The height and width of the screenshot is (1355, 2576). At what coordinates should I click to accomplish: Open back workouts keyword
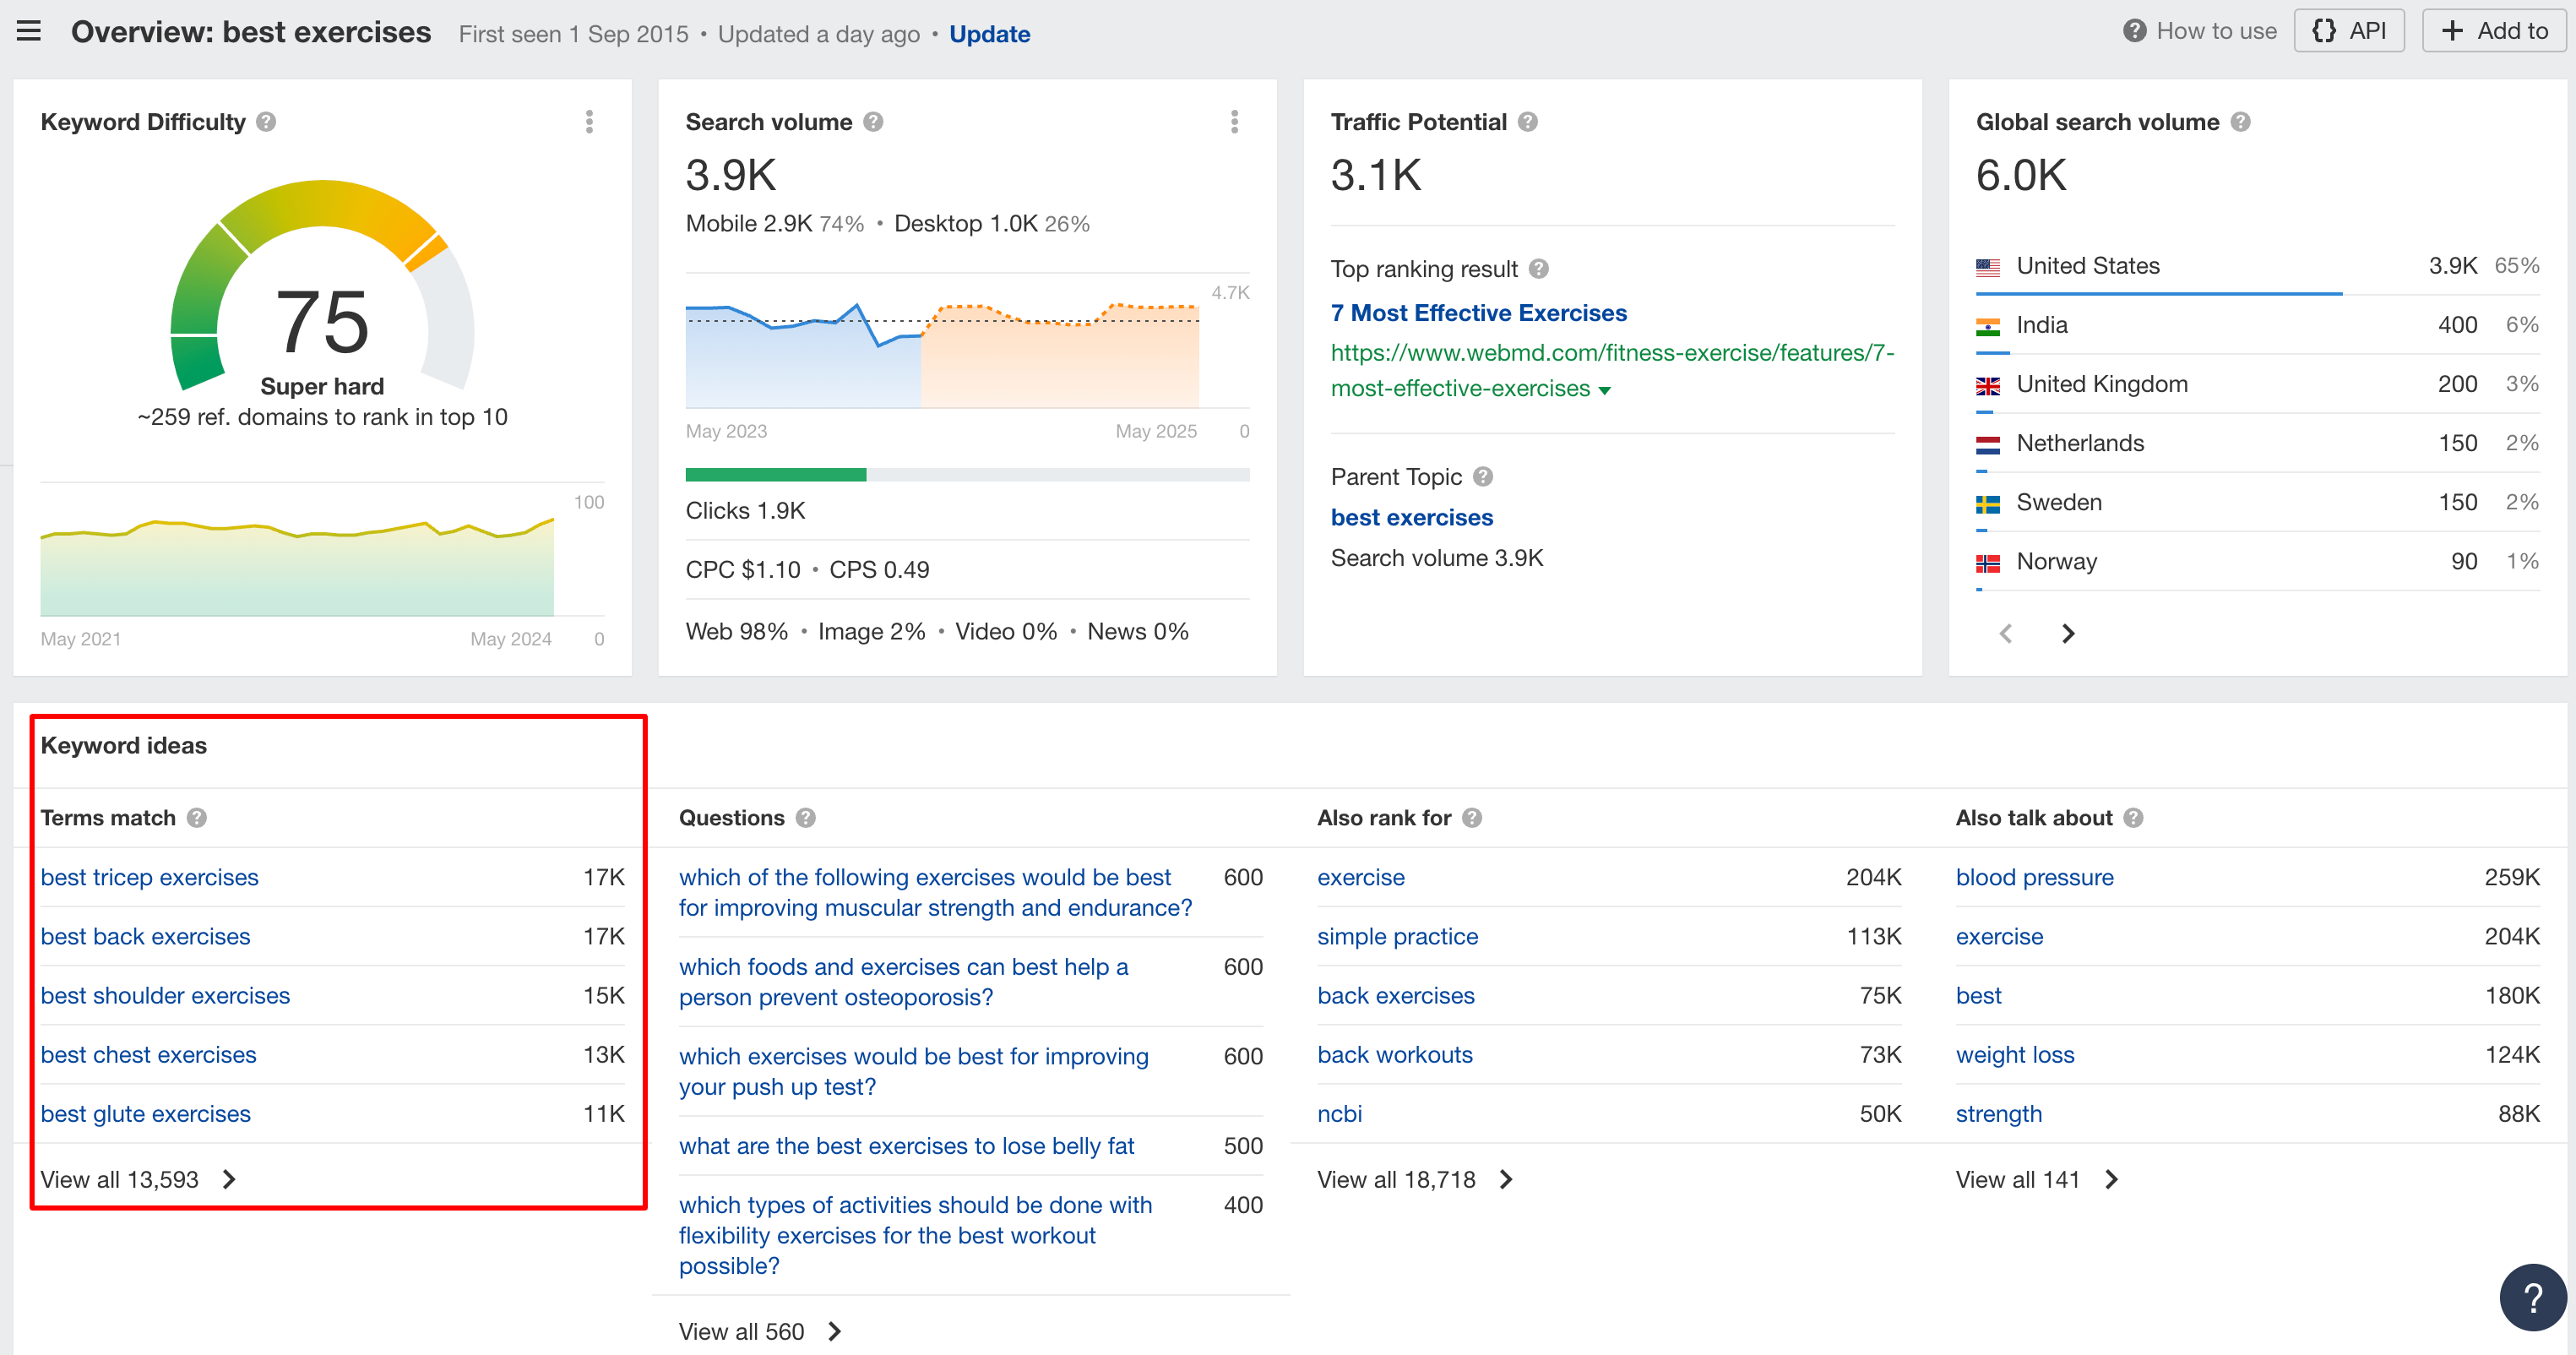click(x=1394, y=1055)
